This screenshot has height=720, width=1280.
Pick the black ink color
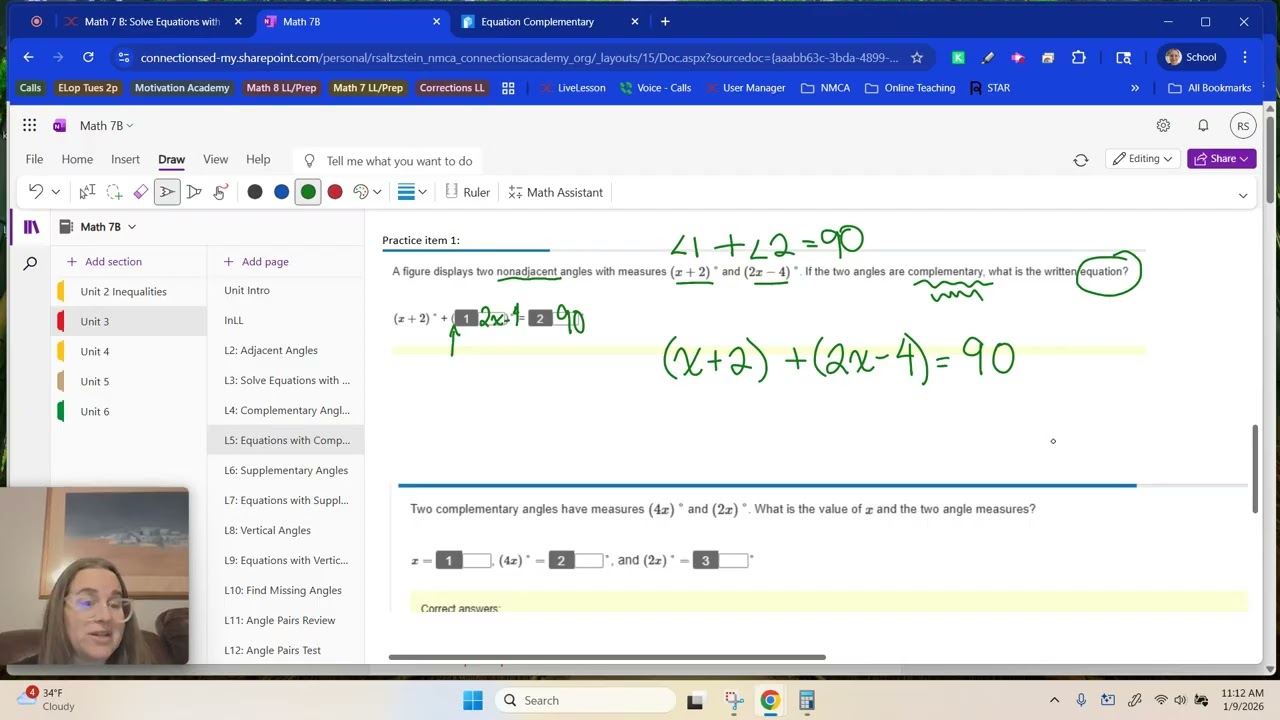(255, 192)
